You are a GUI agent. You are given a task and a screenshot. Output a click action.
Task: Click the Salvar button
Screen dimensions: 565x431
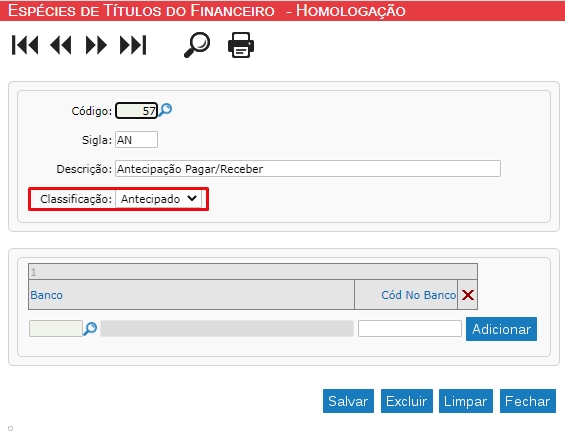click(348, 401)
